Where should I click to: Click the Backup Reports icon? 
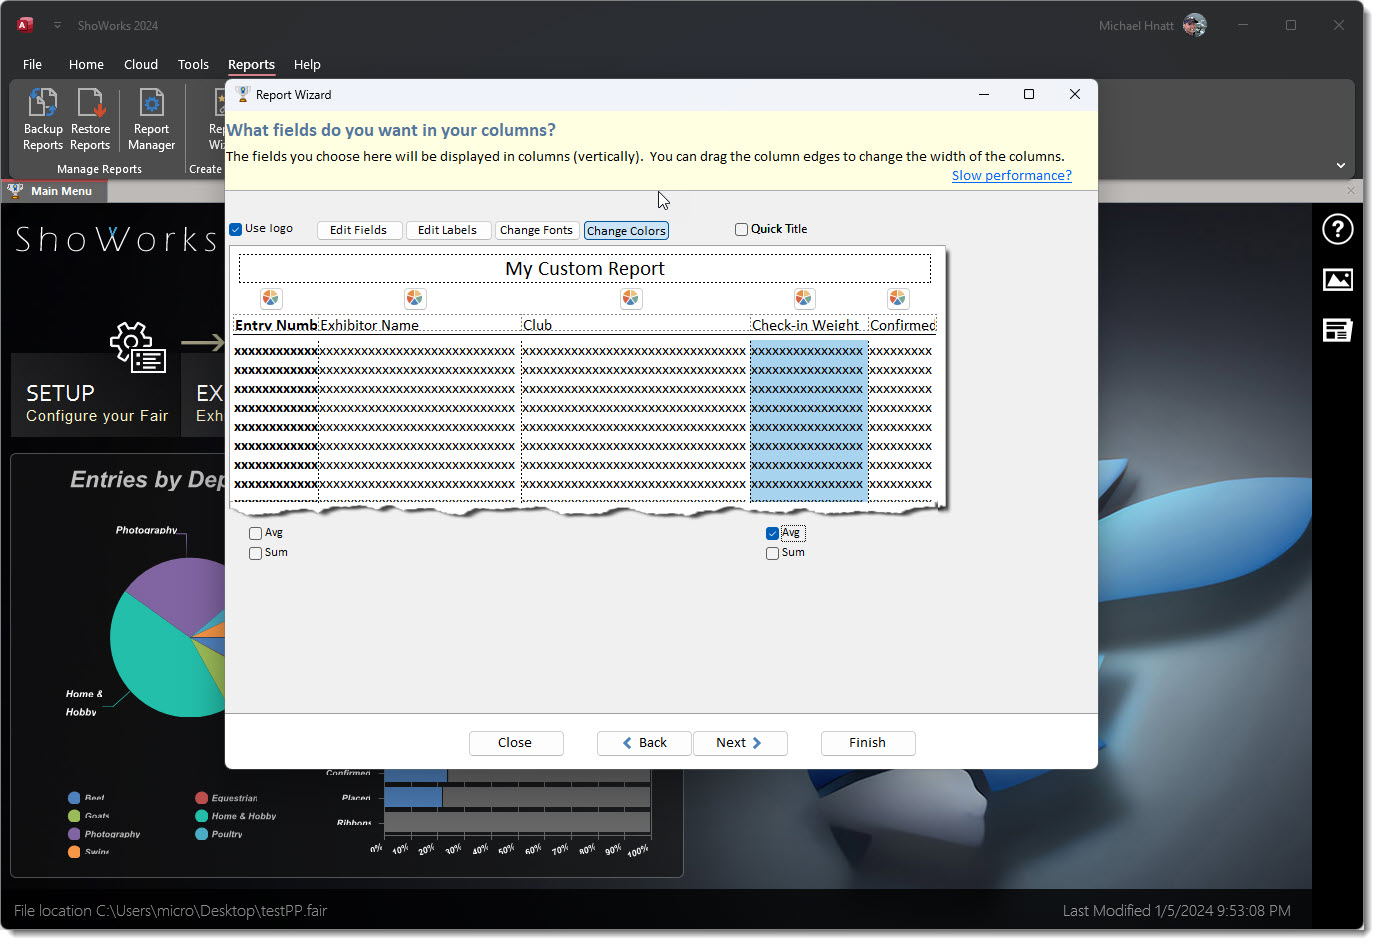pyautogui.click(x=43, y=104)
